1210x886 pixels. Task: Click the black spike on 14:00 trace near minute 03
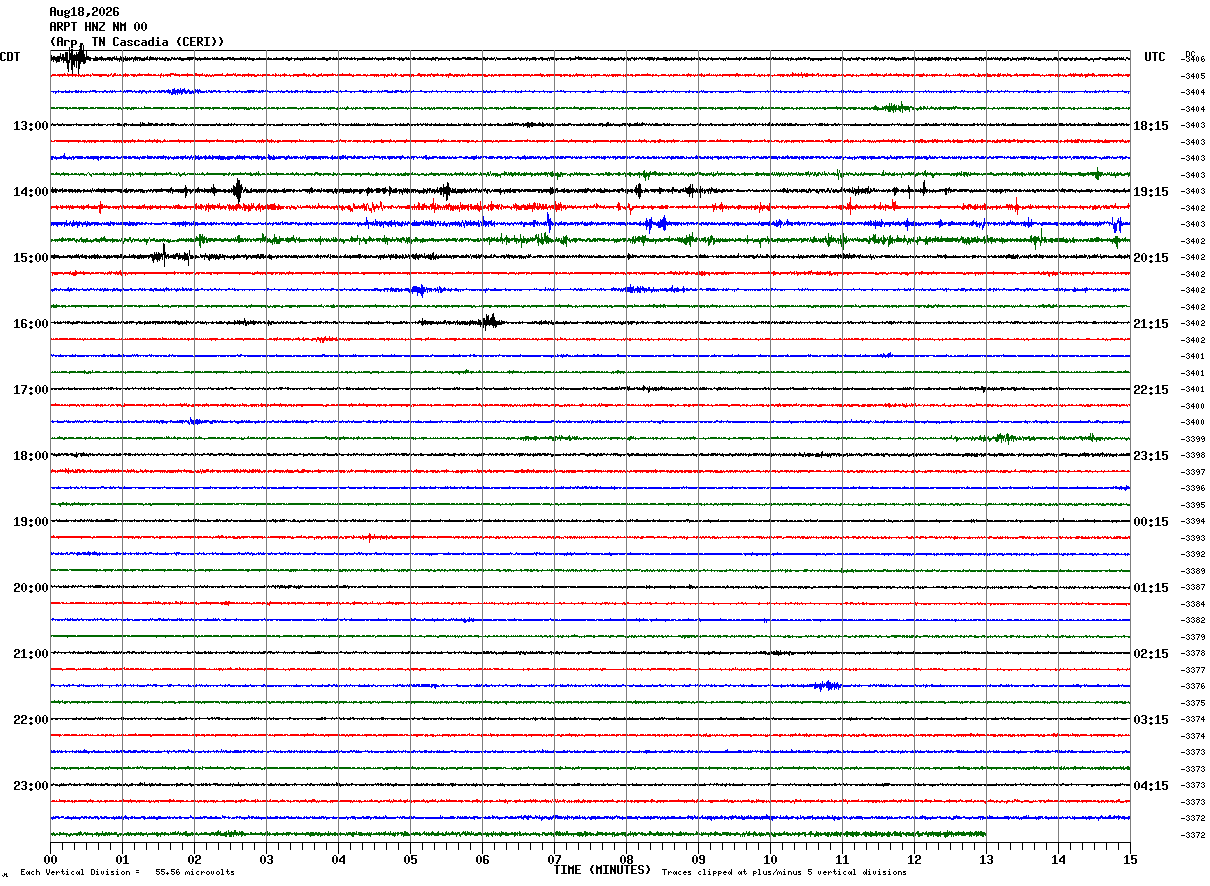tap(238, 189)
